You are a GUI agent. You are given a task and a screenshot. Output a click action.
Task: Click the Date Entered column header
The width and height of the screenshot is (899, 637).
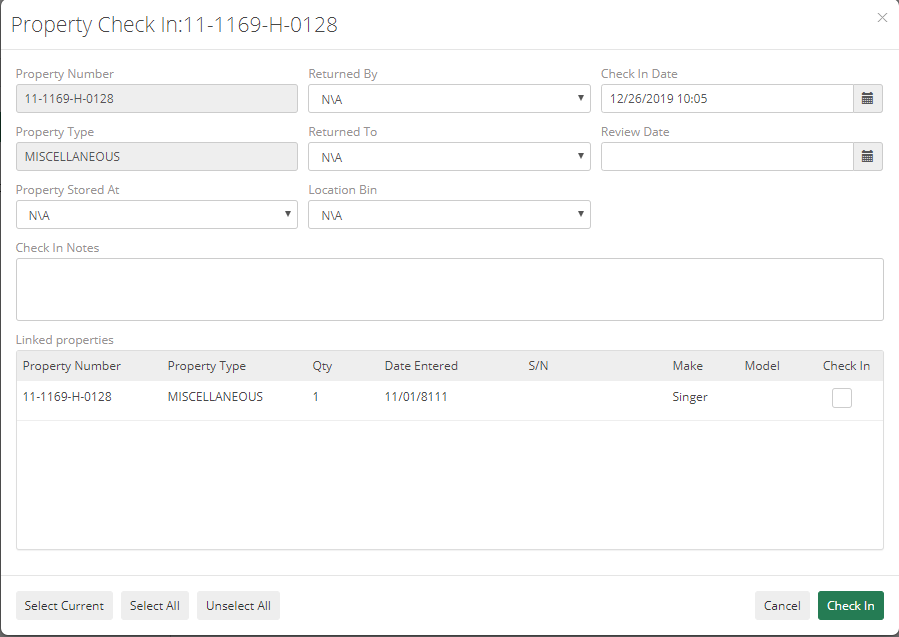pyautogui.click(x=421, y=366)
